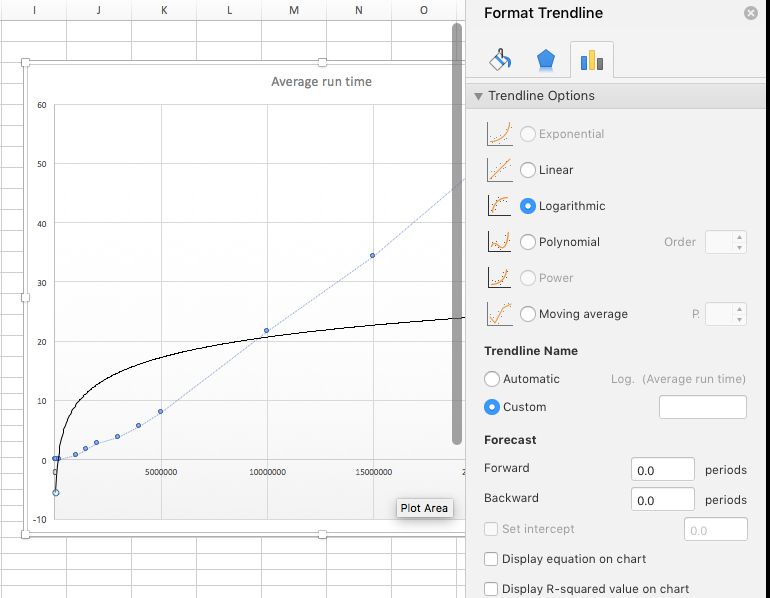The width and height of the screenshot is (770, 598).
Task: Click the -10 vertical axis label
Action: point(40,519)
